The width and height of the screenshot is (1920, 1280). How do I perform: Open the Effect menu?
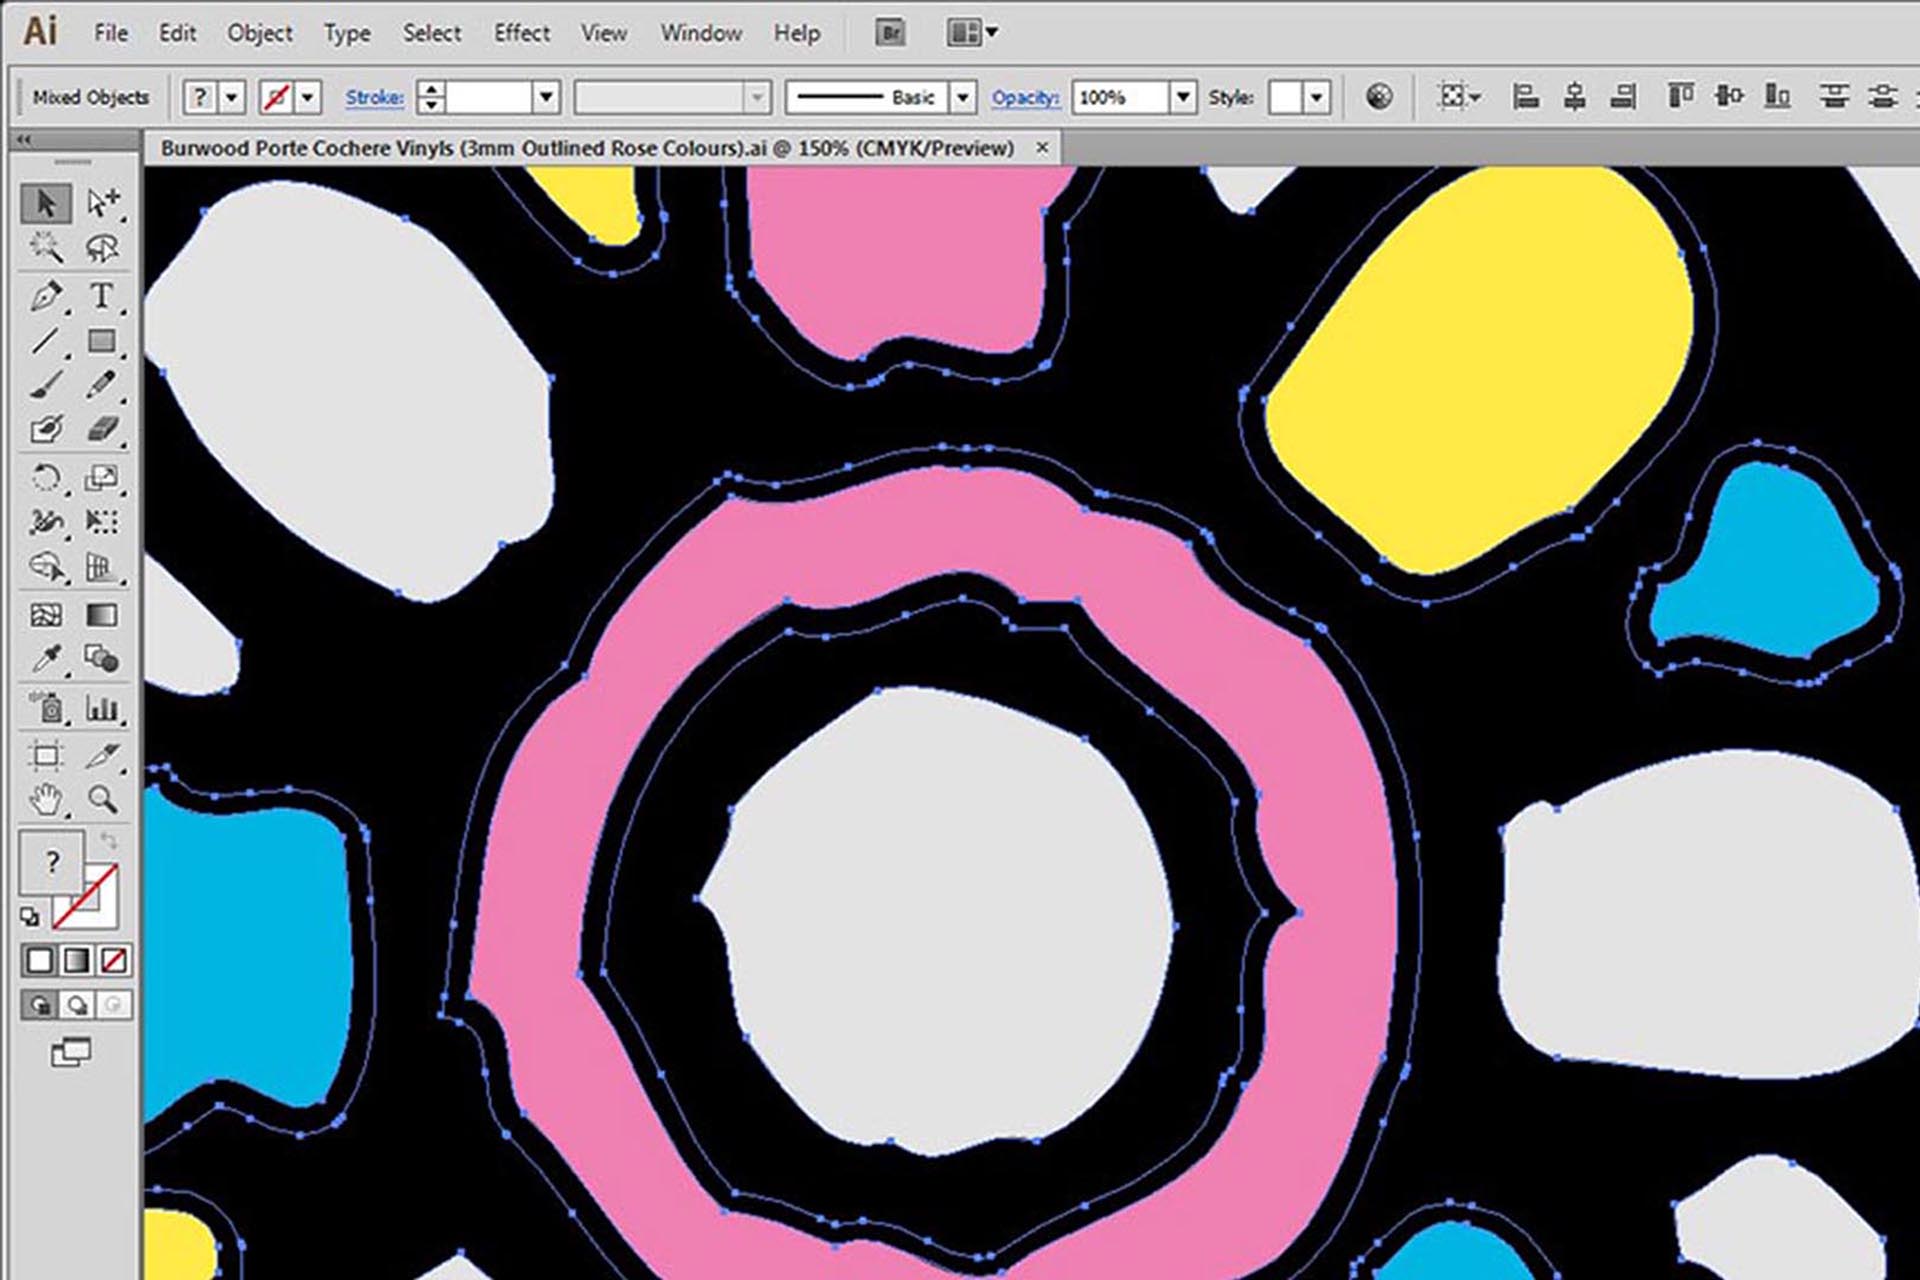(521, 33)
